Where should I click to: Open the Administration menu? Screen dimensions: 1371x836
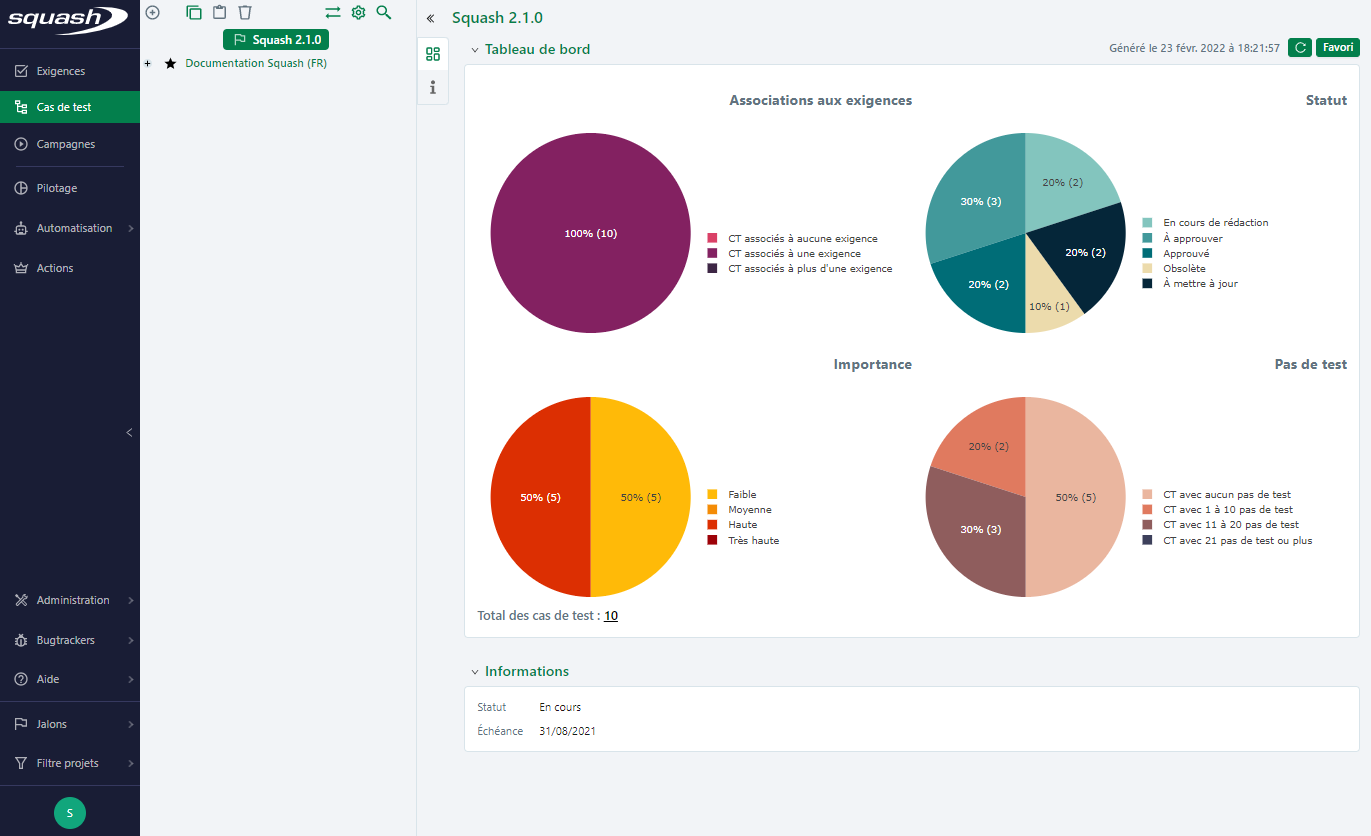coord(73,600)
